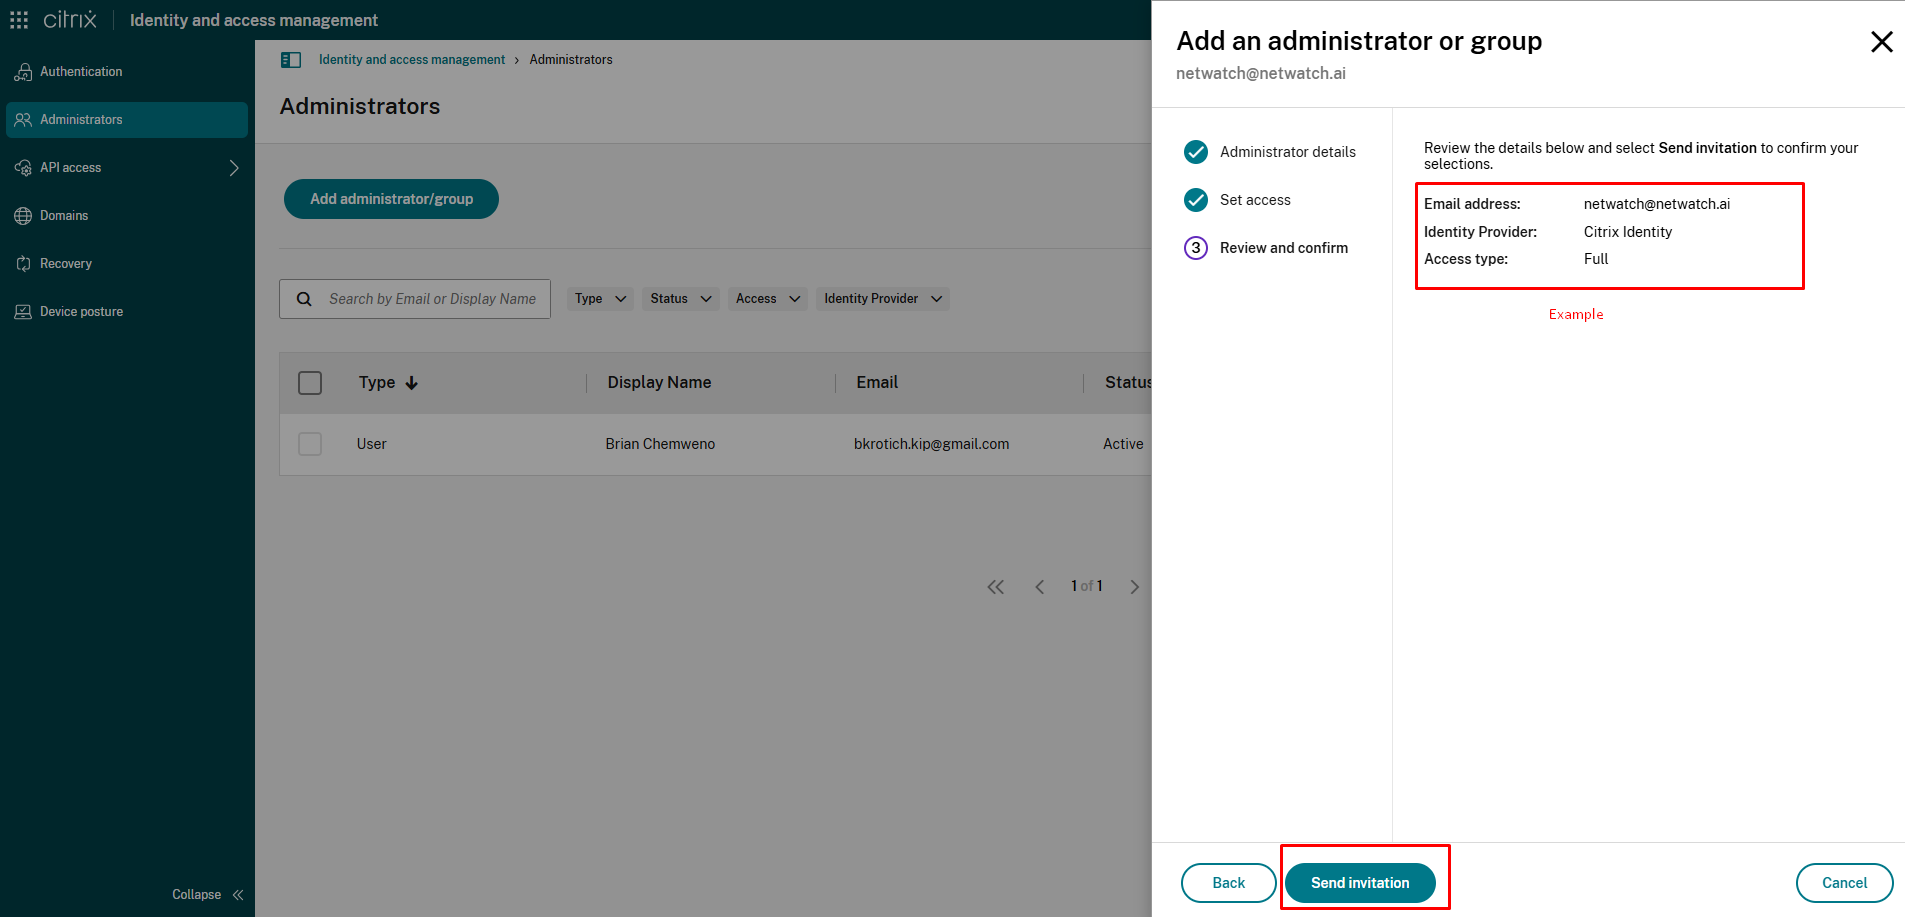
Task: Click the Add administrator/group button
Action: pyautogui.click(x=391, y=199)
